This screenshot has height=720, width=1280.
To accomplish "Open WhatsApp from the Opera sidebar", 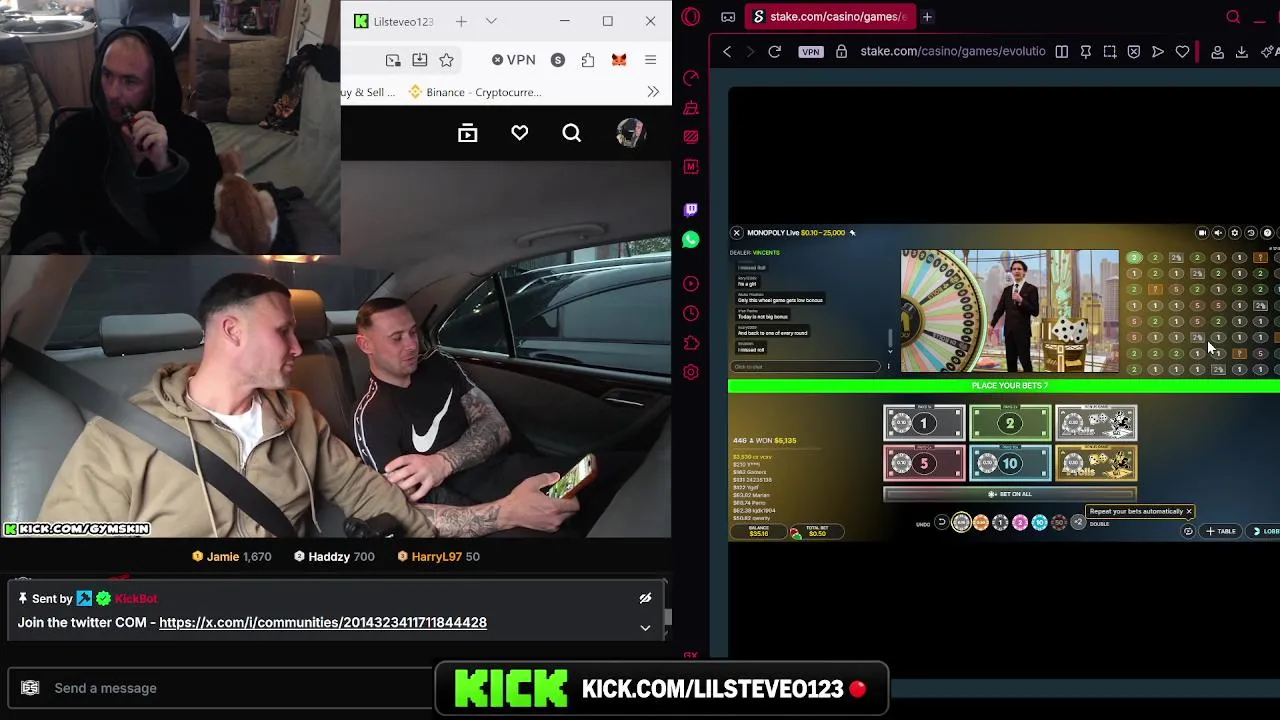I will pos(691,240).
